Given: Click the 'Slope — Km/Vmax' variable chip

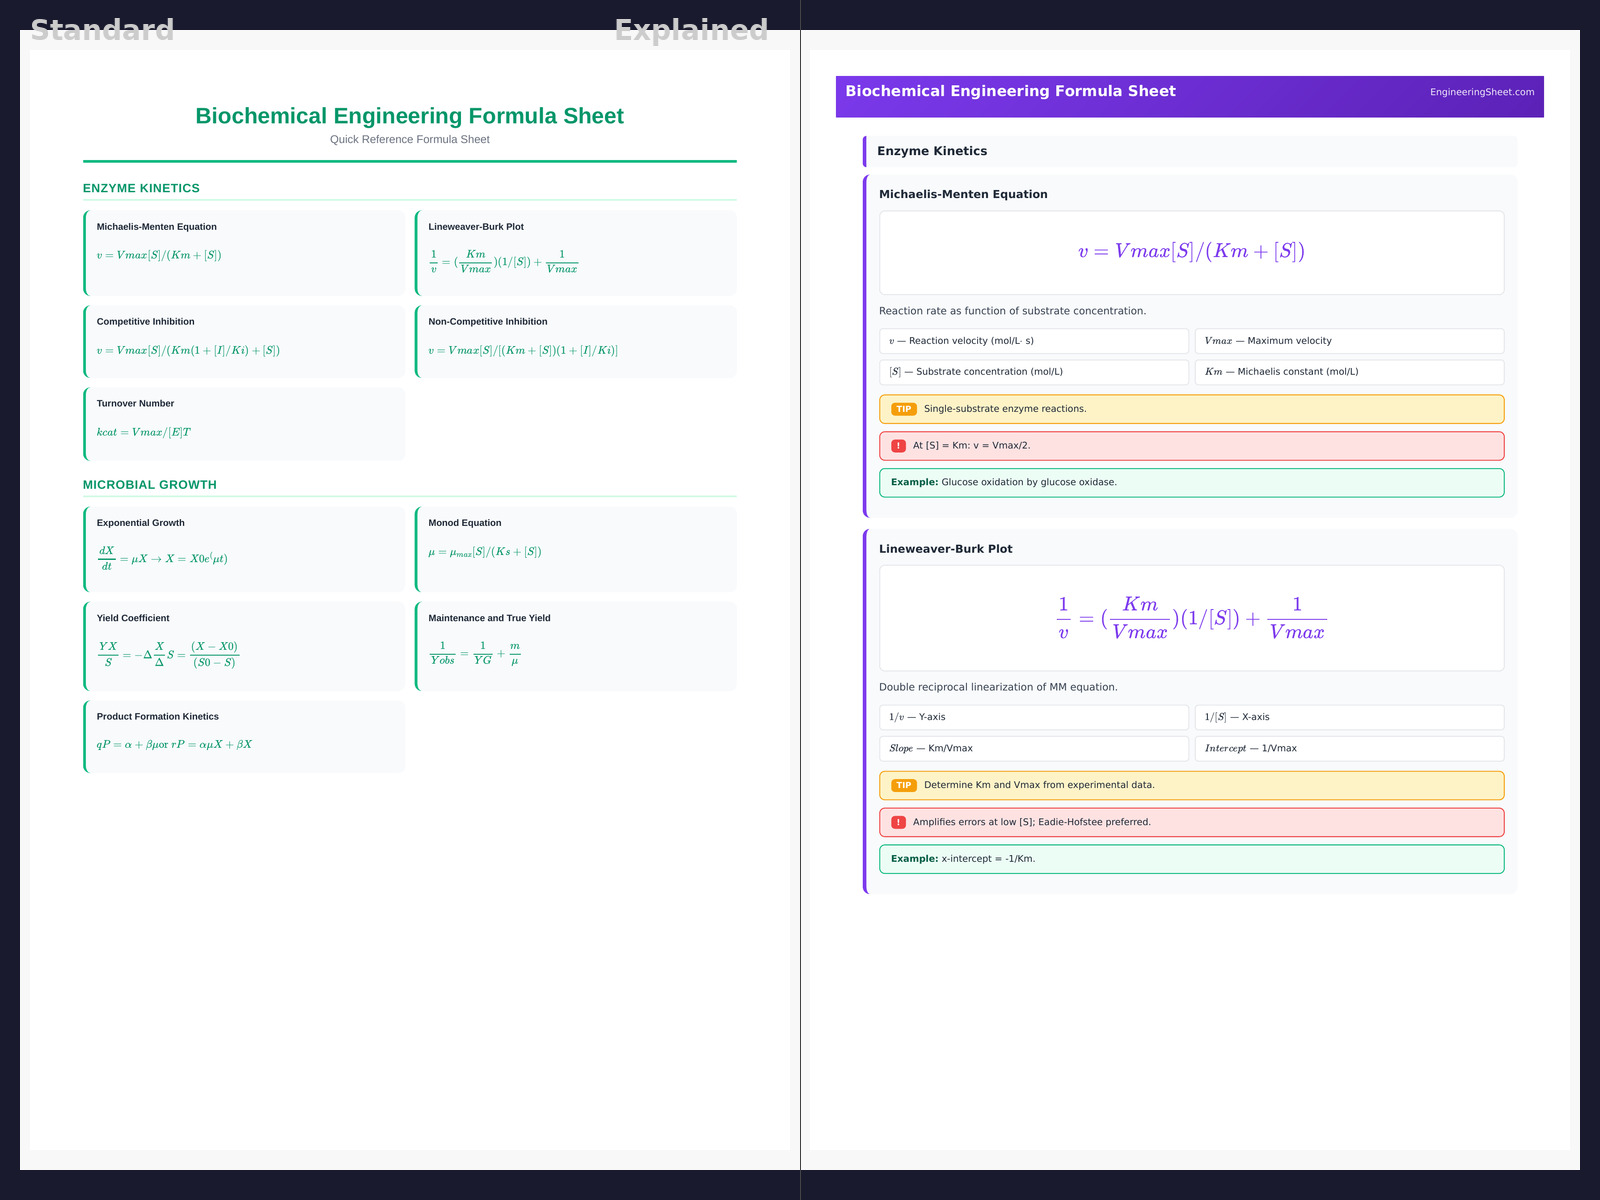Looking at the screenshot, I should 1033,748.
